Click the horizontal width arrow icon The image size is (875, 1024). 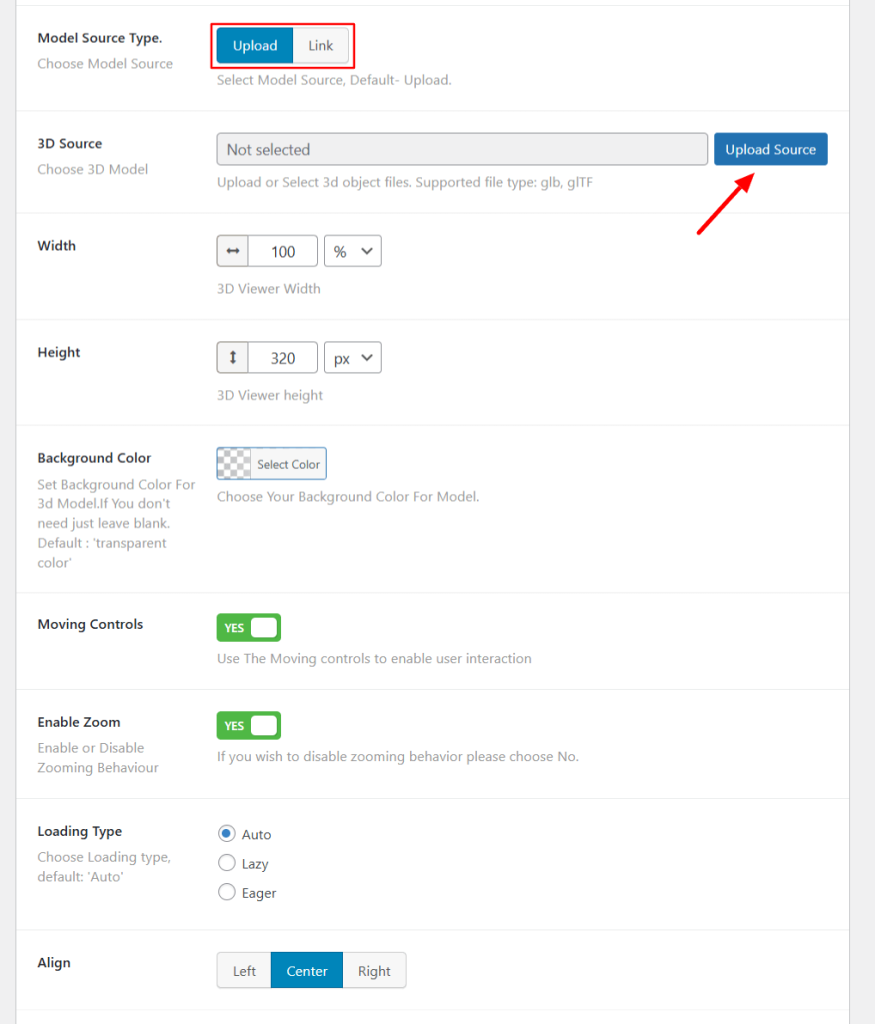(x=233, y=251)
